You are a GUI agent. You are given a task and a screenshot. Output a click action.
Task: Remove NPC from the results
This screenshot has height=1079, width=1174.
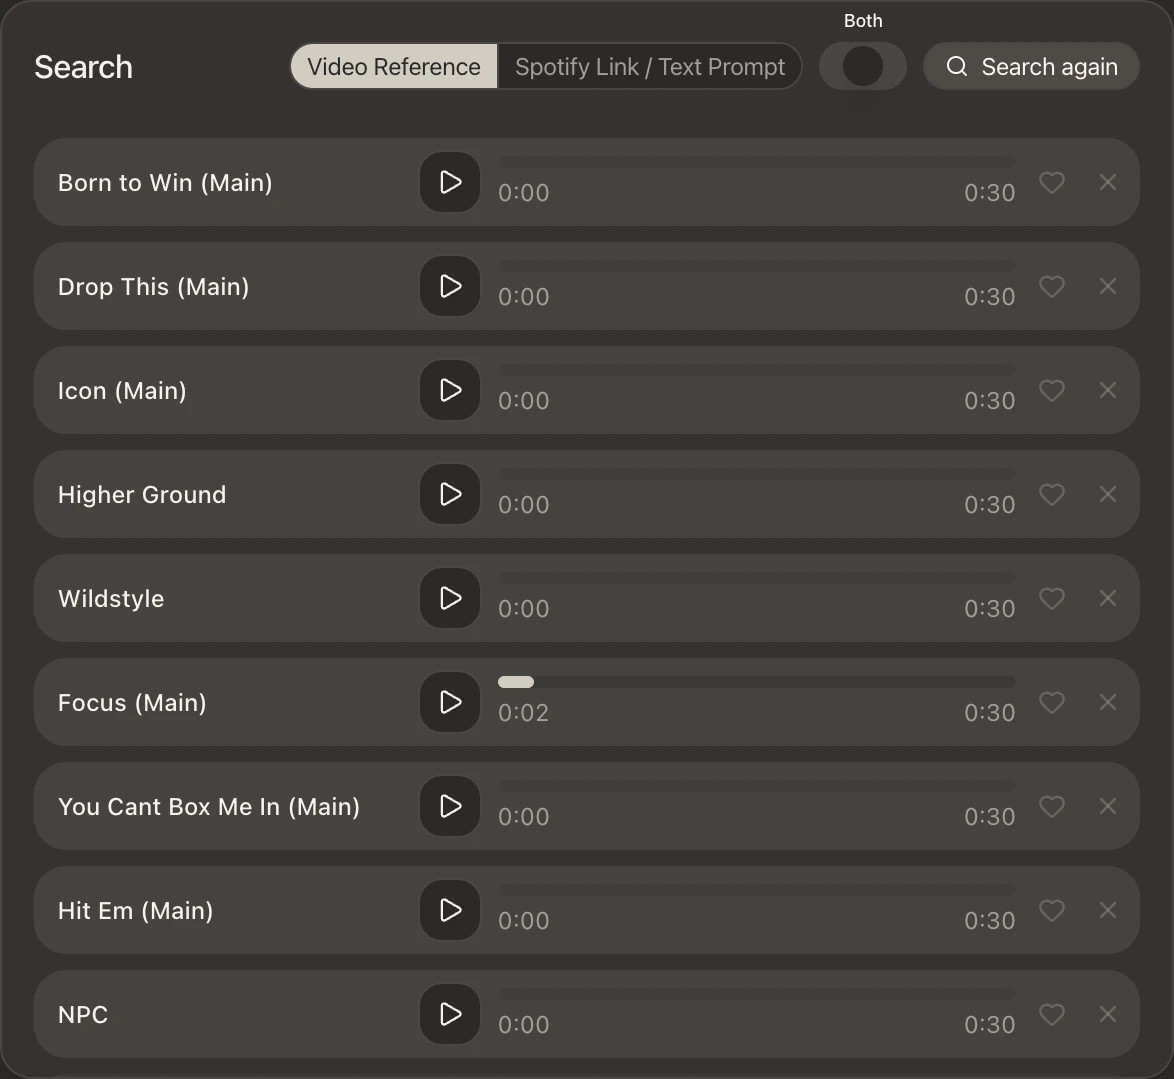tap(1108, 1015)
